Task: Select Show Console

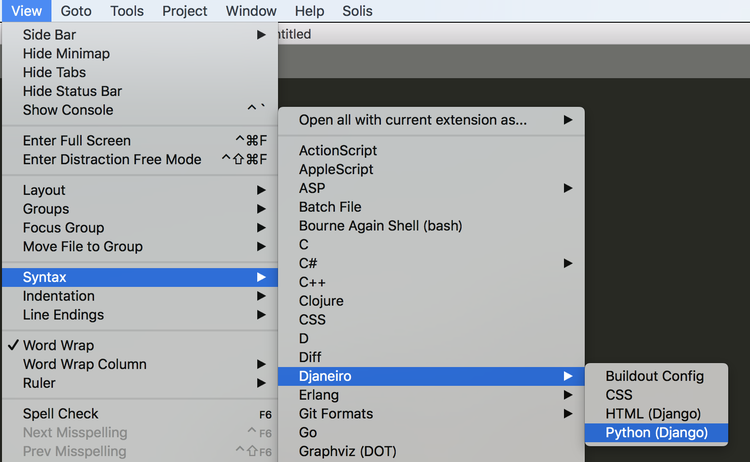Action: (140, 110)
